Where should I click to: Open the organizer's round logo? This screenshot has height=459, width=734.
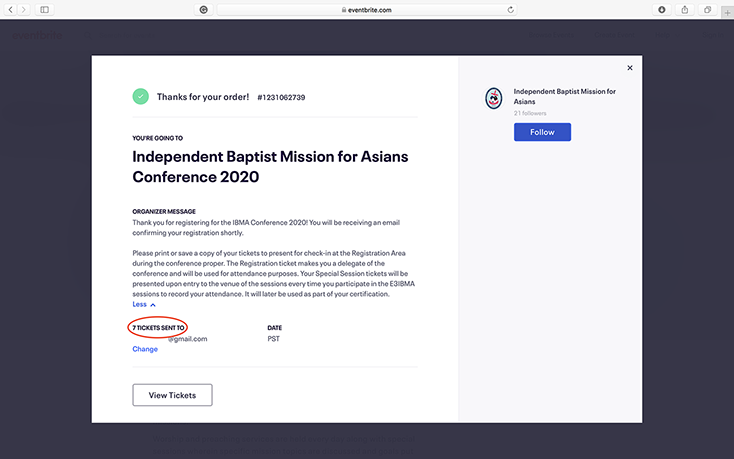click(493, 98)
